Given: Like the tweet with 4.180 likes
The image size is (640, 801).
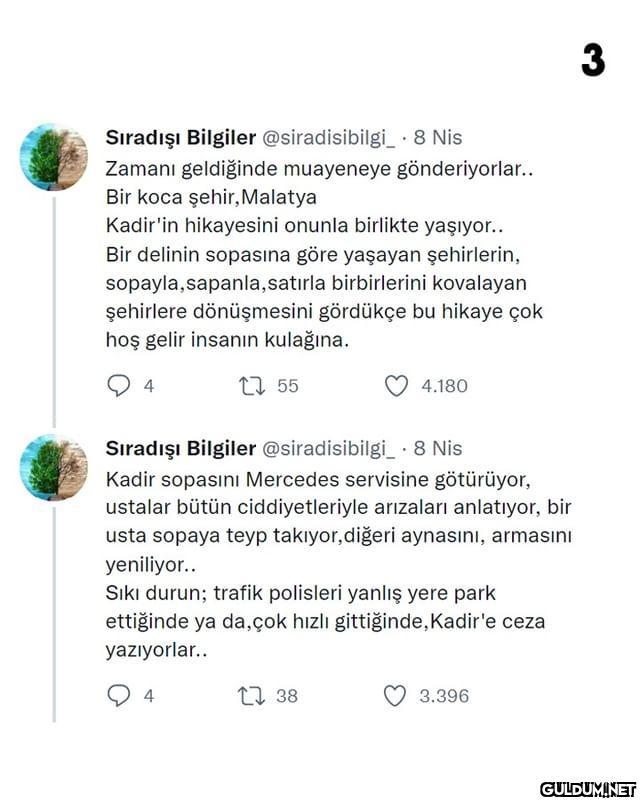Looking at the screenshot, I should coord(396,385).
